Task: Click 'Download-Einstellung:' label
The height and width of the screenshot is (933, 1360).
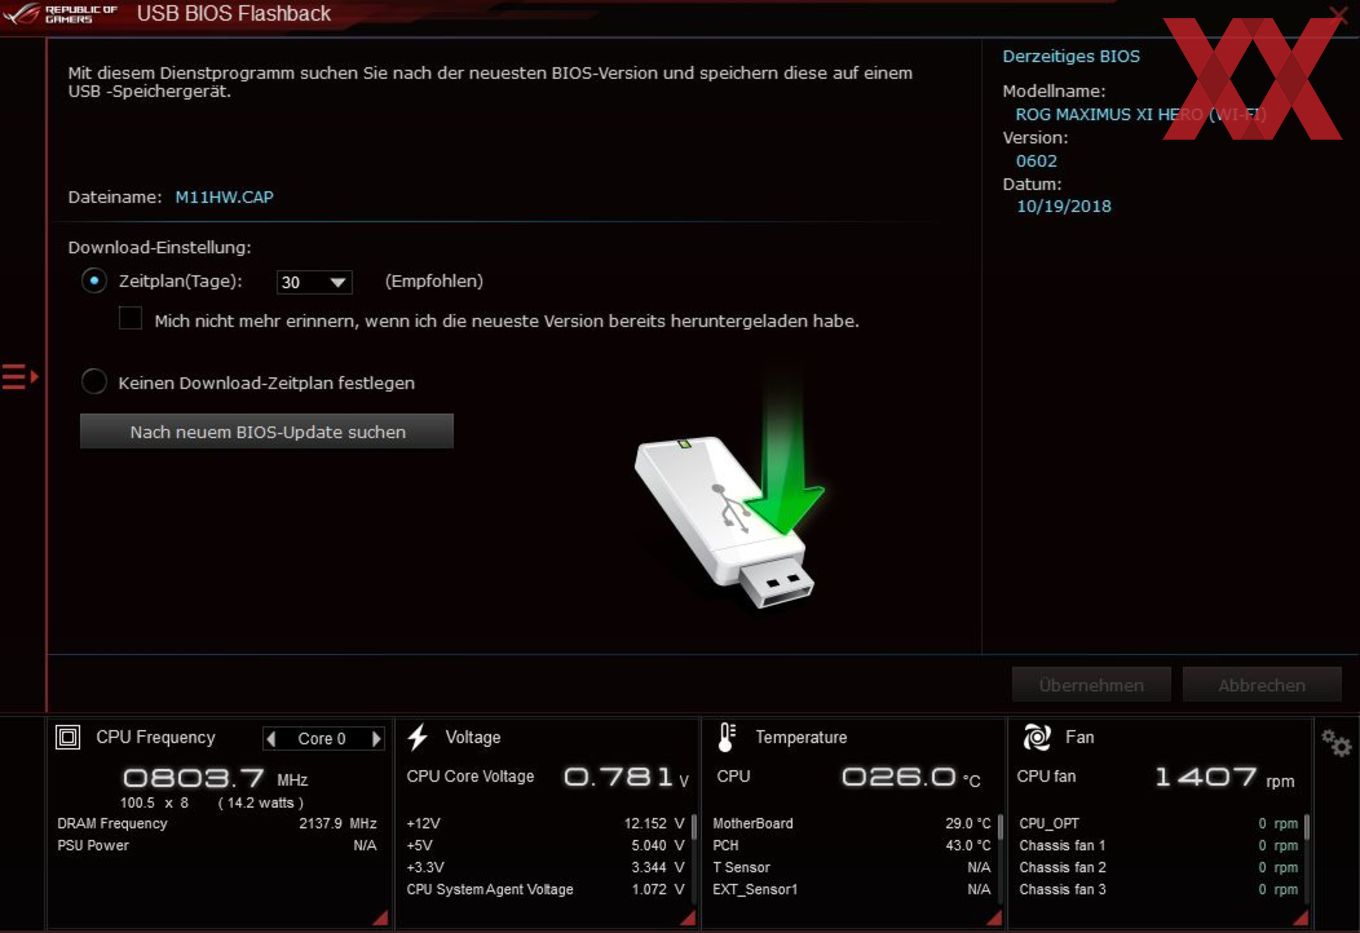Action: pos(160,247)
